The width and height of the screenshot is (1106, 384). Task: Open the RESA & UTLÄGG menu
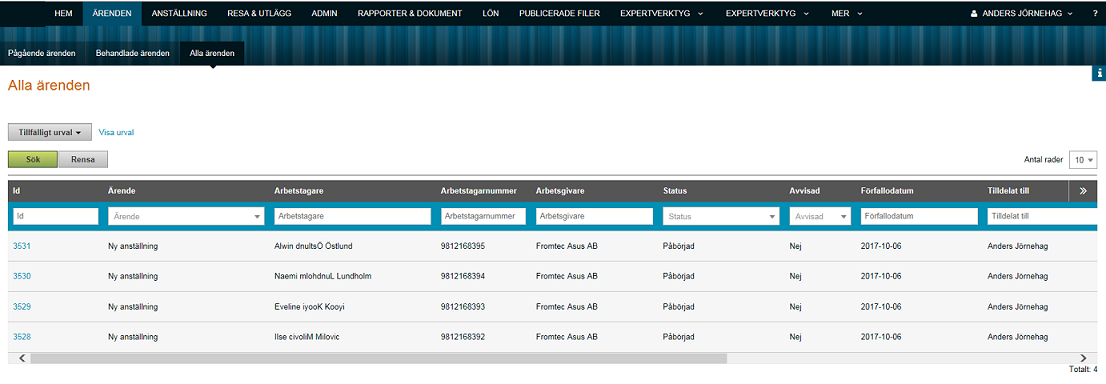tap(259, 13)
